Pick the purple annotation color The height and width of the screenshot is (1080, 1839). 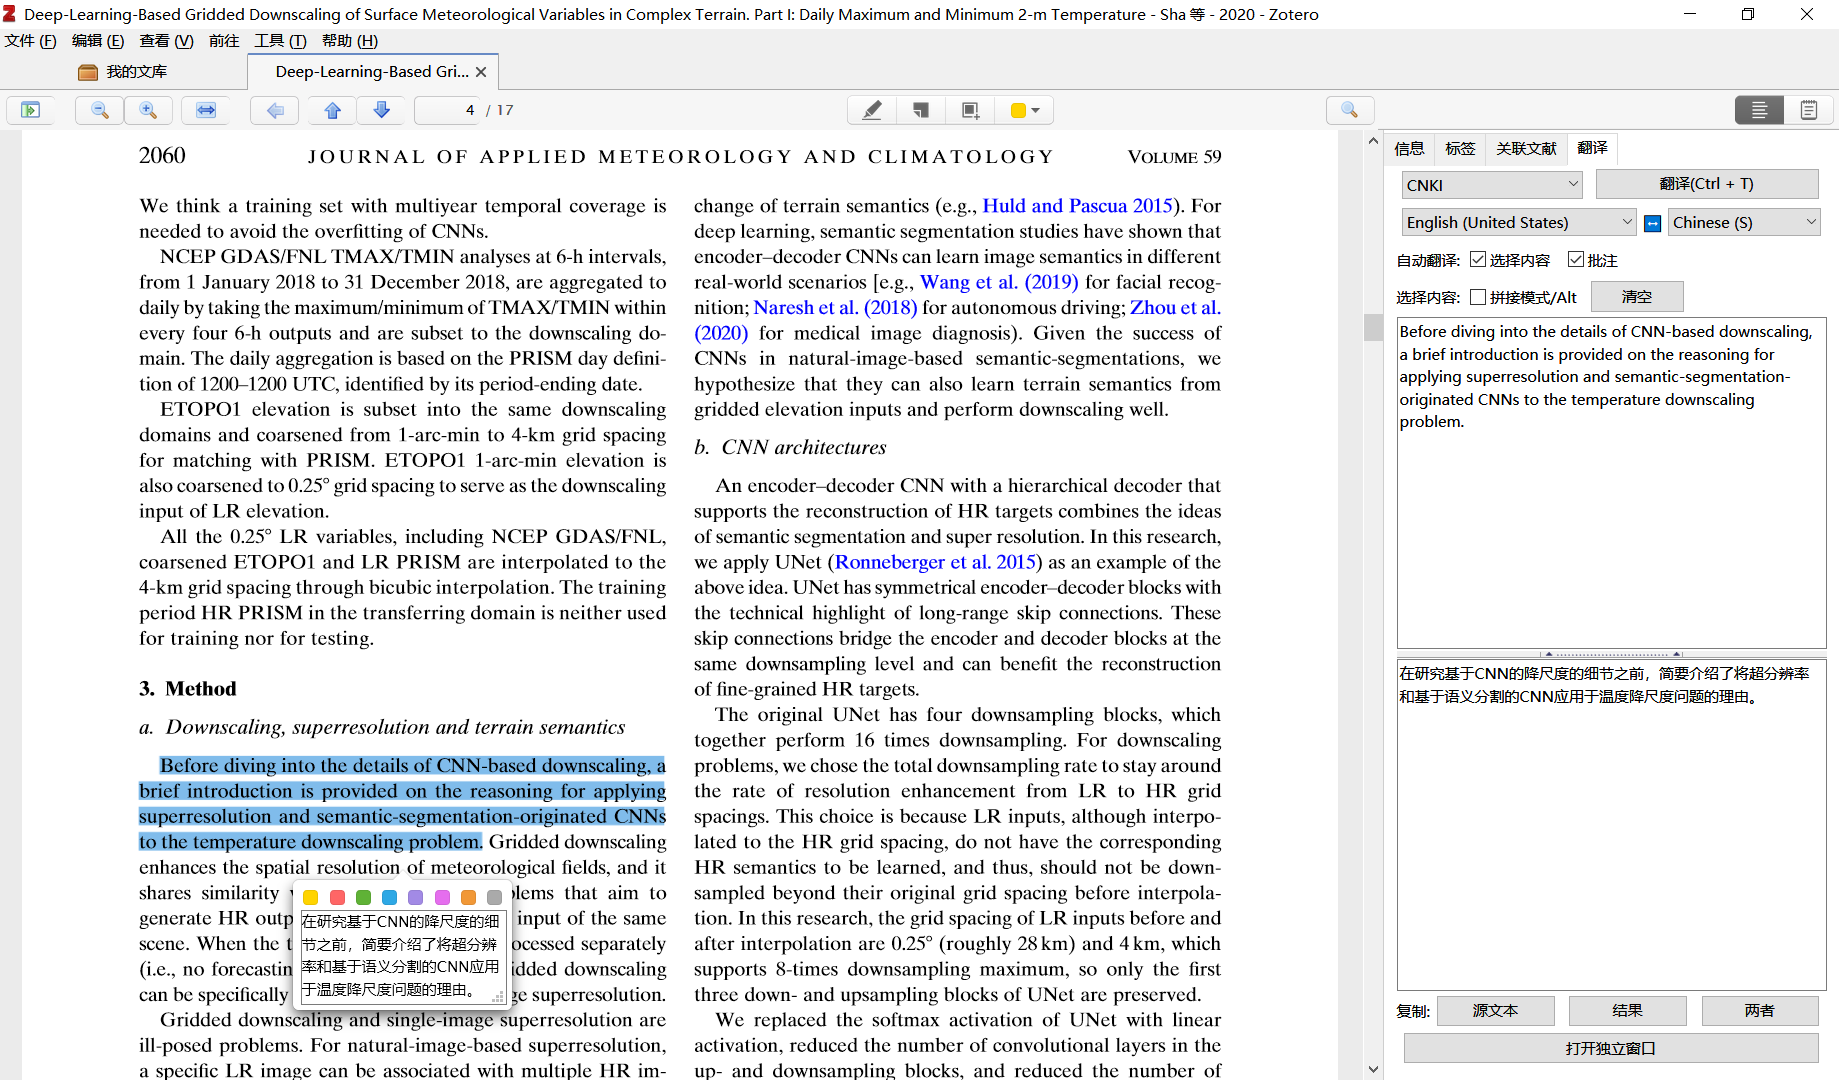(416, 898)
